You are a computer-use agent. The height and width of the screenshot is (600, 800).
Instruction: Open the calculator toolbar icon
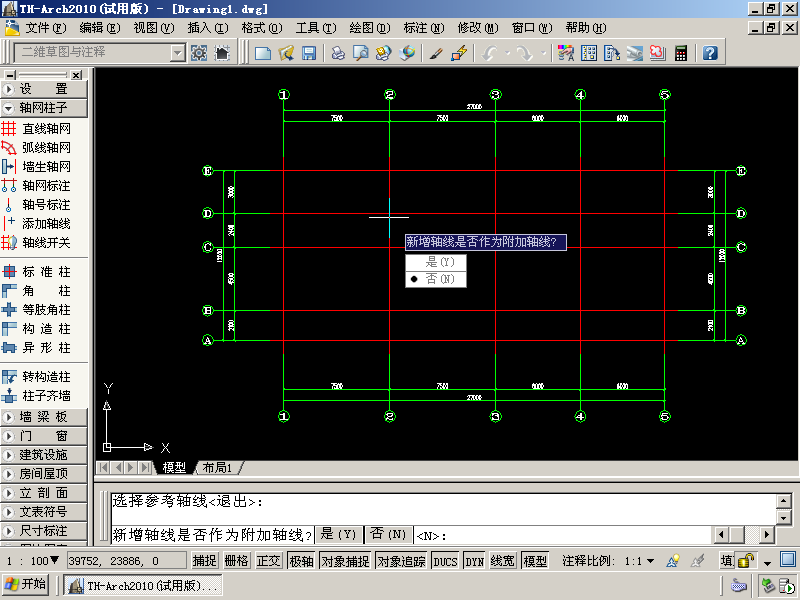pyautogui.click(x=681, y=53)
